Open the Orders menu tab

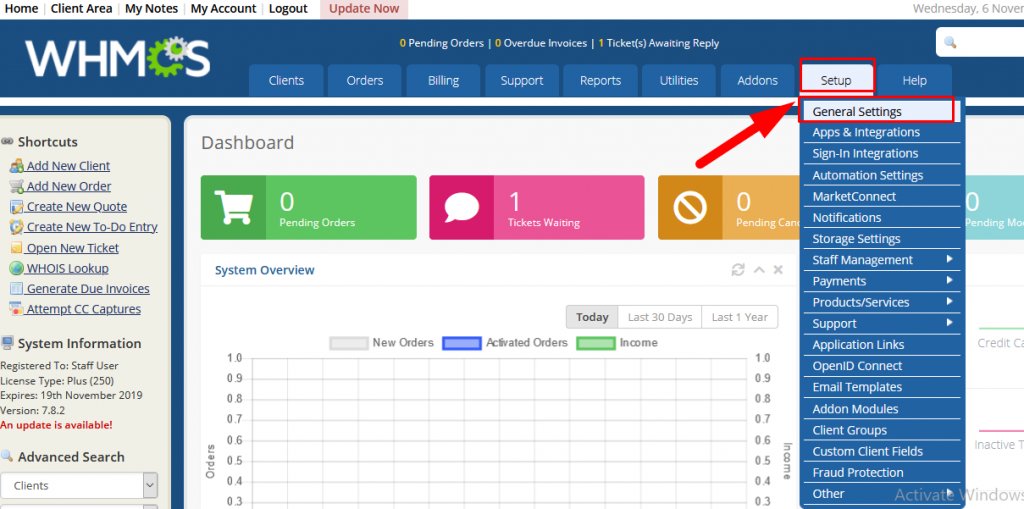click(364, 81)
